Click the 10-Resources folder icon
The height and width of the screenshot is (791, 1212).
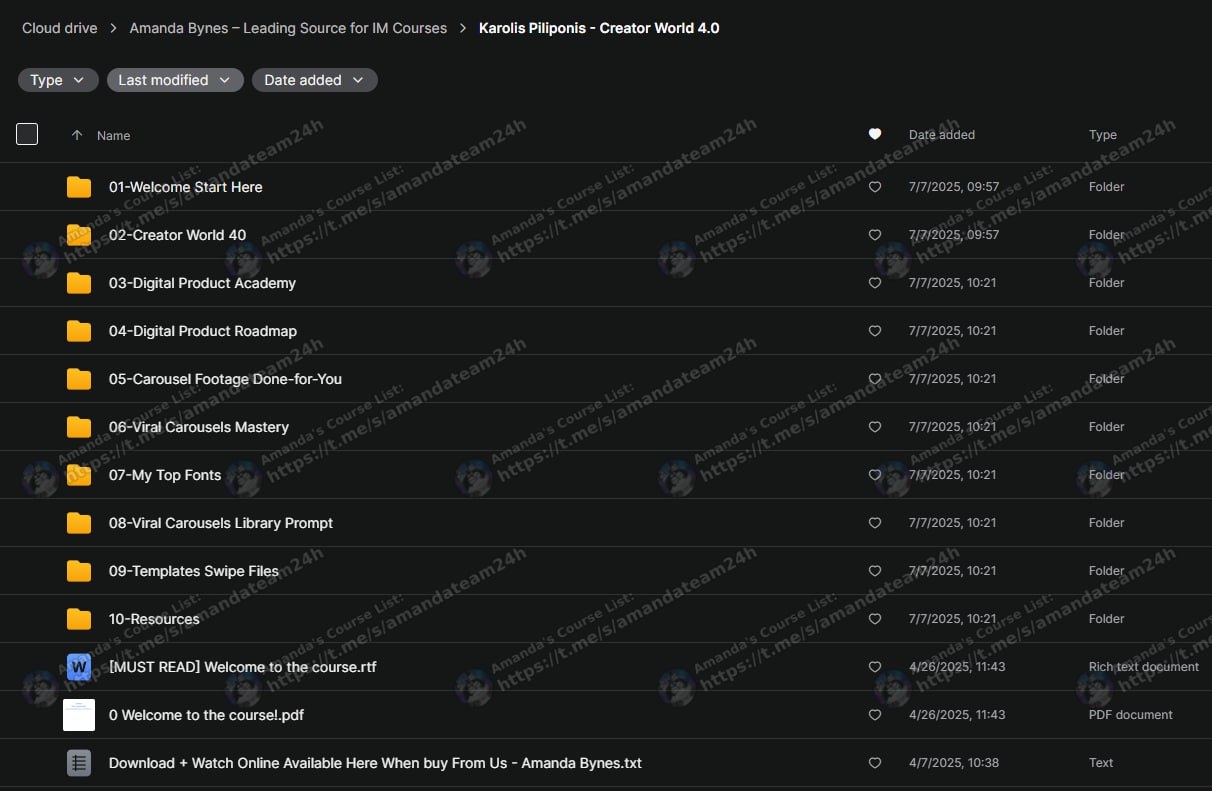79,619
